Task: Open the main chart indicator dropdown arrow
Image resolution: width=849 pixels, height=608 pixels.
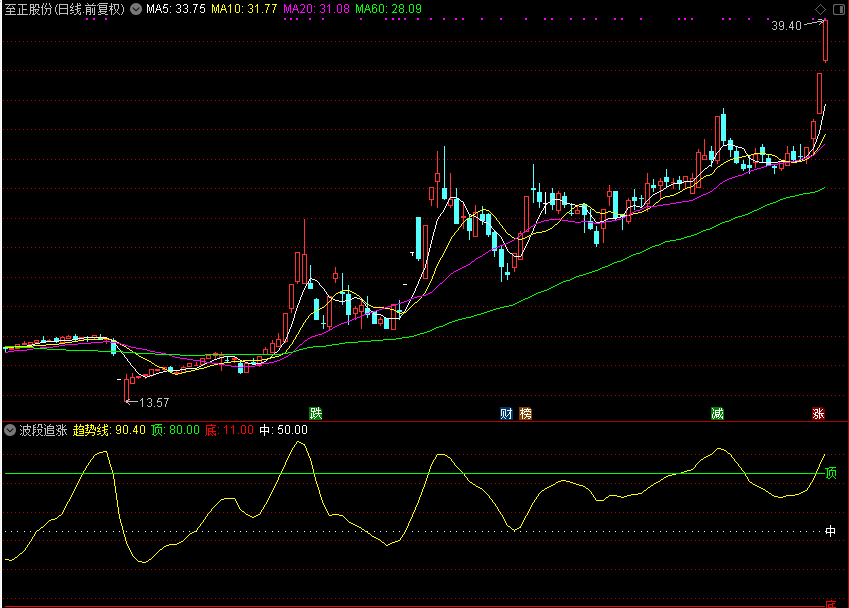Action: tap(136, 9)
